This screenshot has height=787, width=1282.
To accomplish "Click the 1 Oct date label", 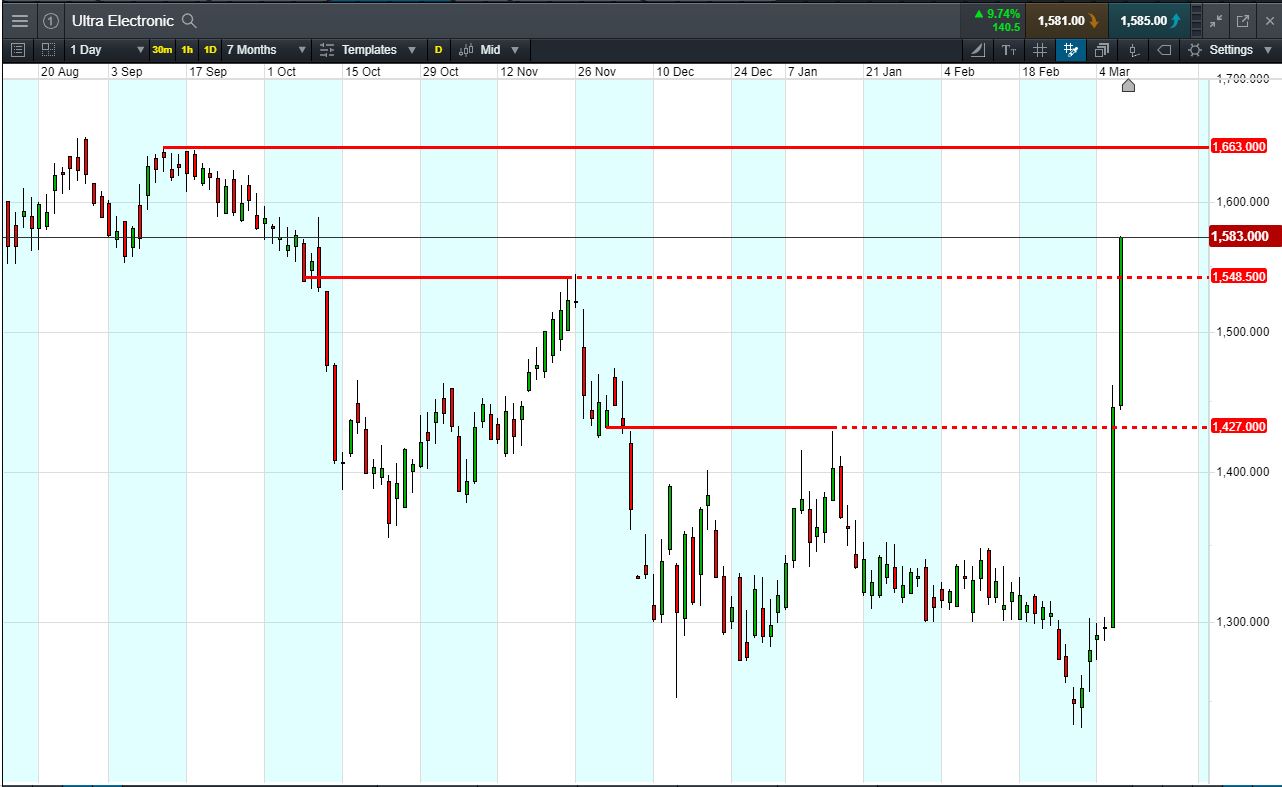I will 281,72.
